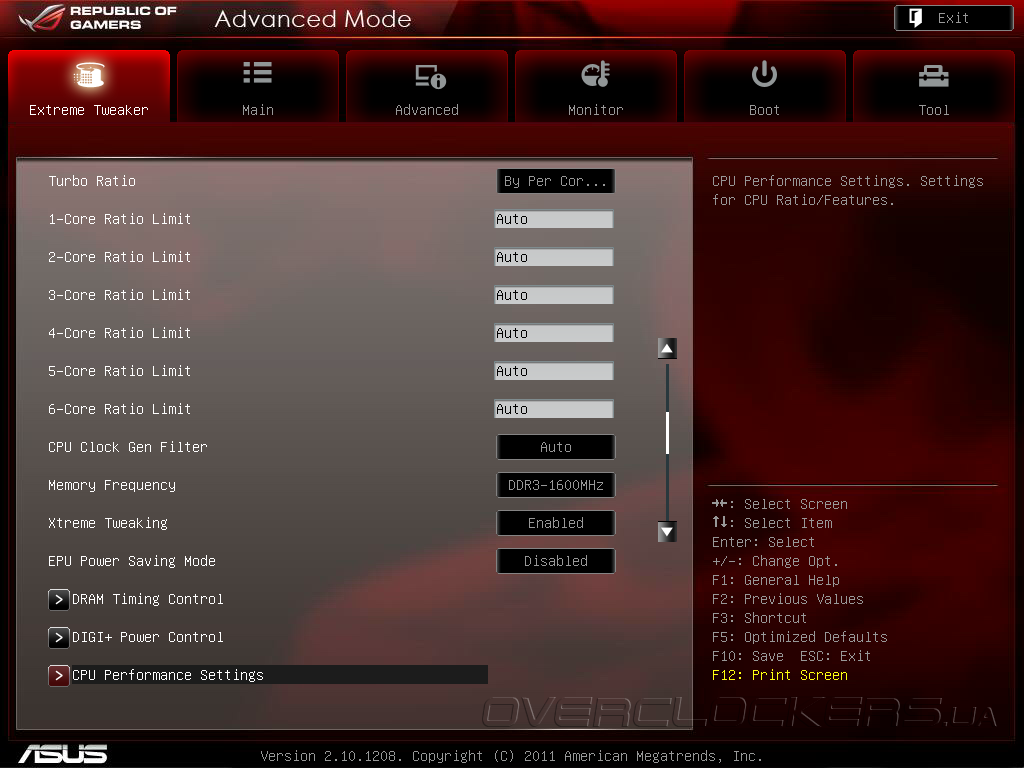Click the scroll down arrow button
The width and height of the screenshot is (1024, 768).
pyautogui.click(x=667, y=532)
